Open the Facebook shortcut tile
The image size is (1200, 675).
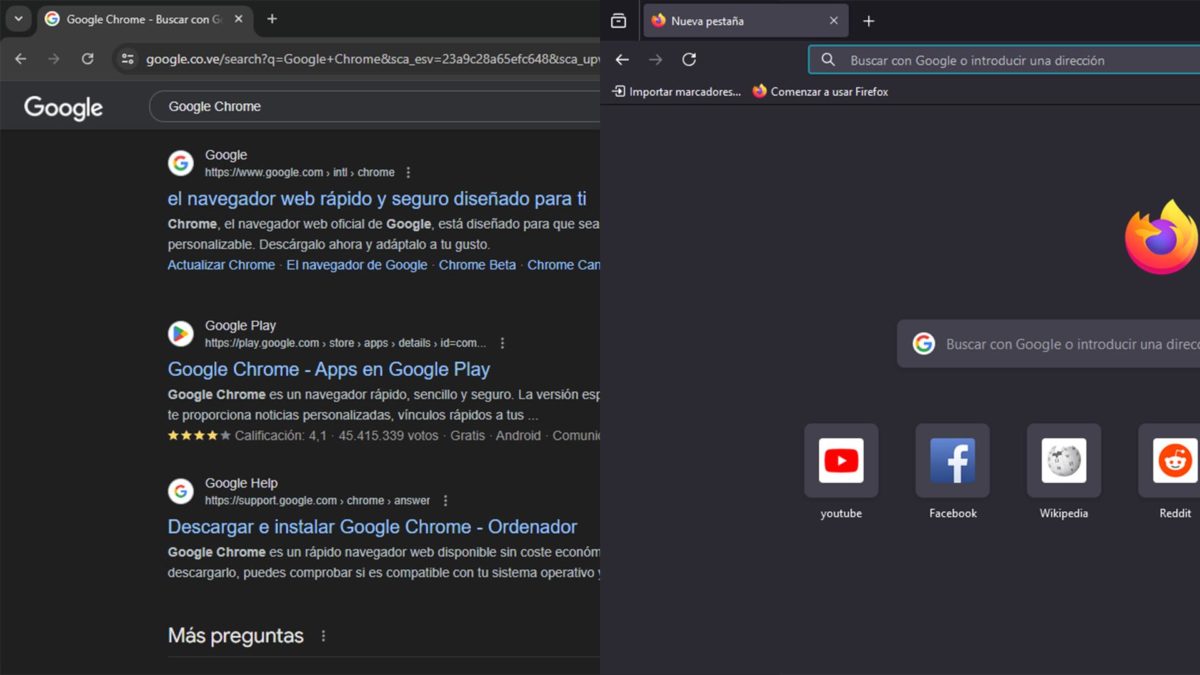[x=952, y=460]
